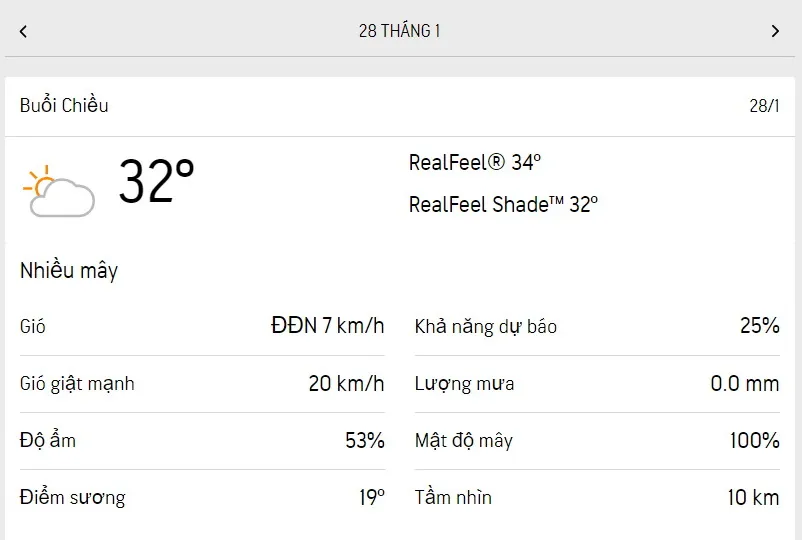This screenshot has height=540, width=802.
Task: Click the ĐĐN 7 km/h wind value
Action: coord(327,326)
